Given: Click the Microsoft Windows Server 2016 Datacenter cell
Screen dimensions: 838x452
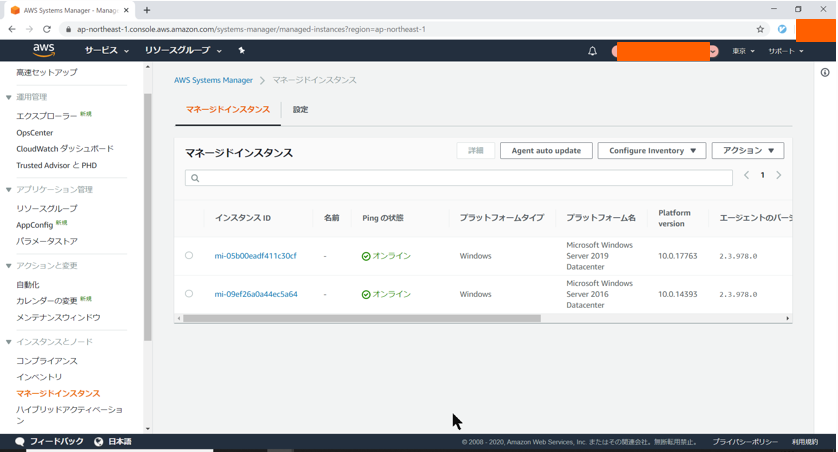Looking at the screenshot, I should (x=599, y=294).
